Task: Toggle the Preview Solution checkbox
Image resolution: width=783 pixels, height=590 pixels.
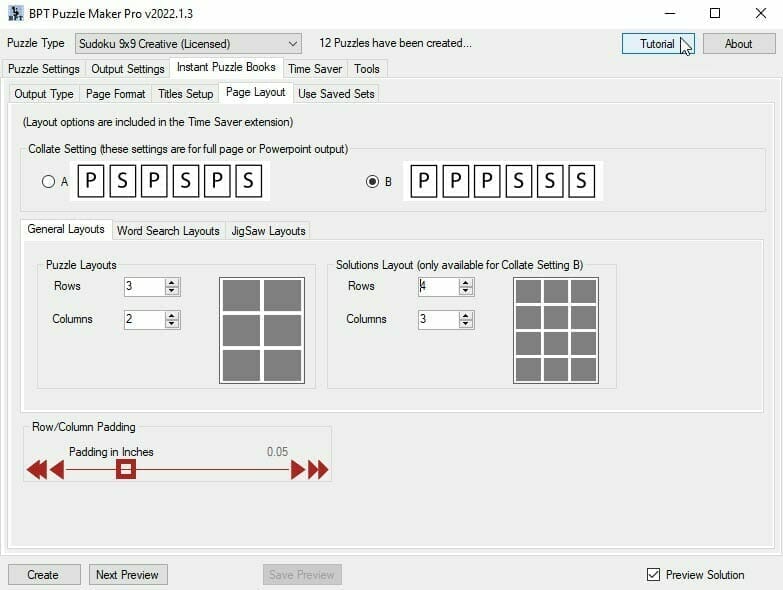Action: [653, 575]
